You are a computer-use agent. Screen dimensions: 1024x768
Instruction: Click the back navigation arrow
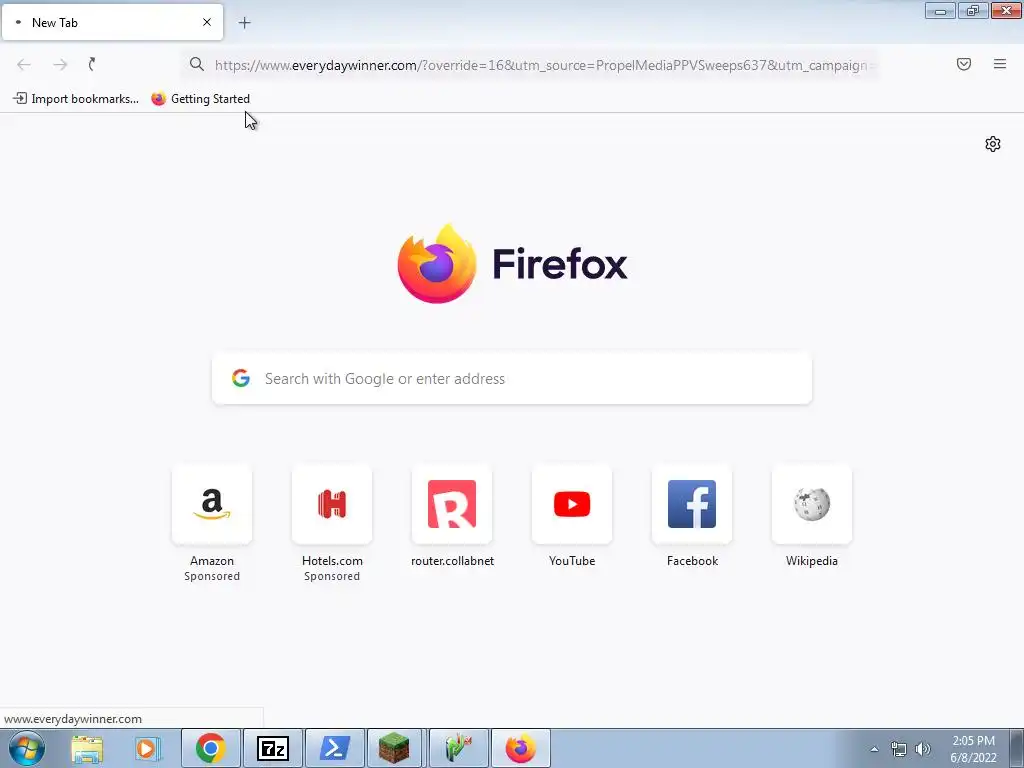[x=24, y=64]
